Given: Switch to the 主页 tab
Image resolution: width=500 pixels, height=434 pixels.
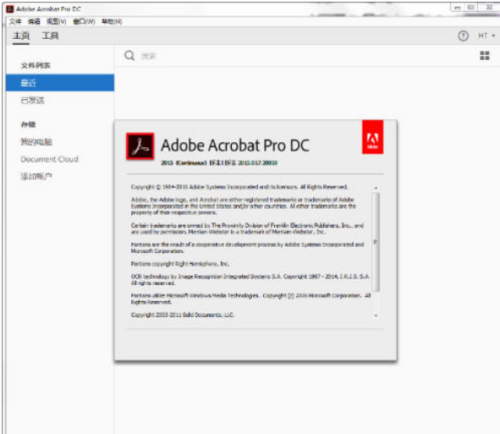Looking at the screenshot, I should 21,36.
